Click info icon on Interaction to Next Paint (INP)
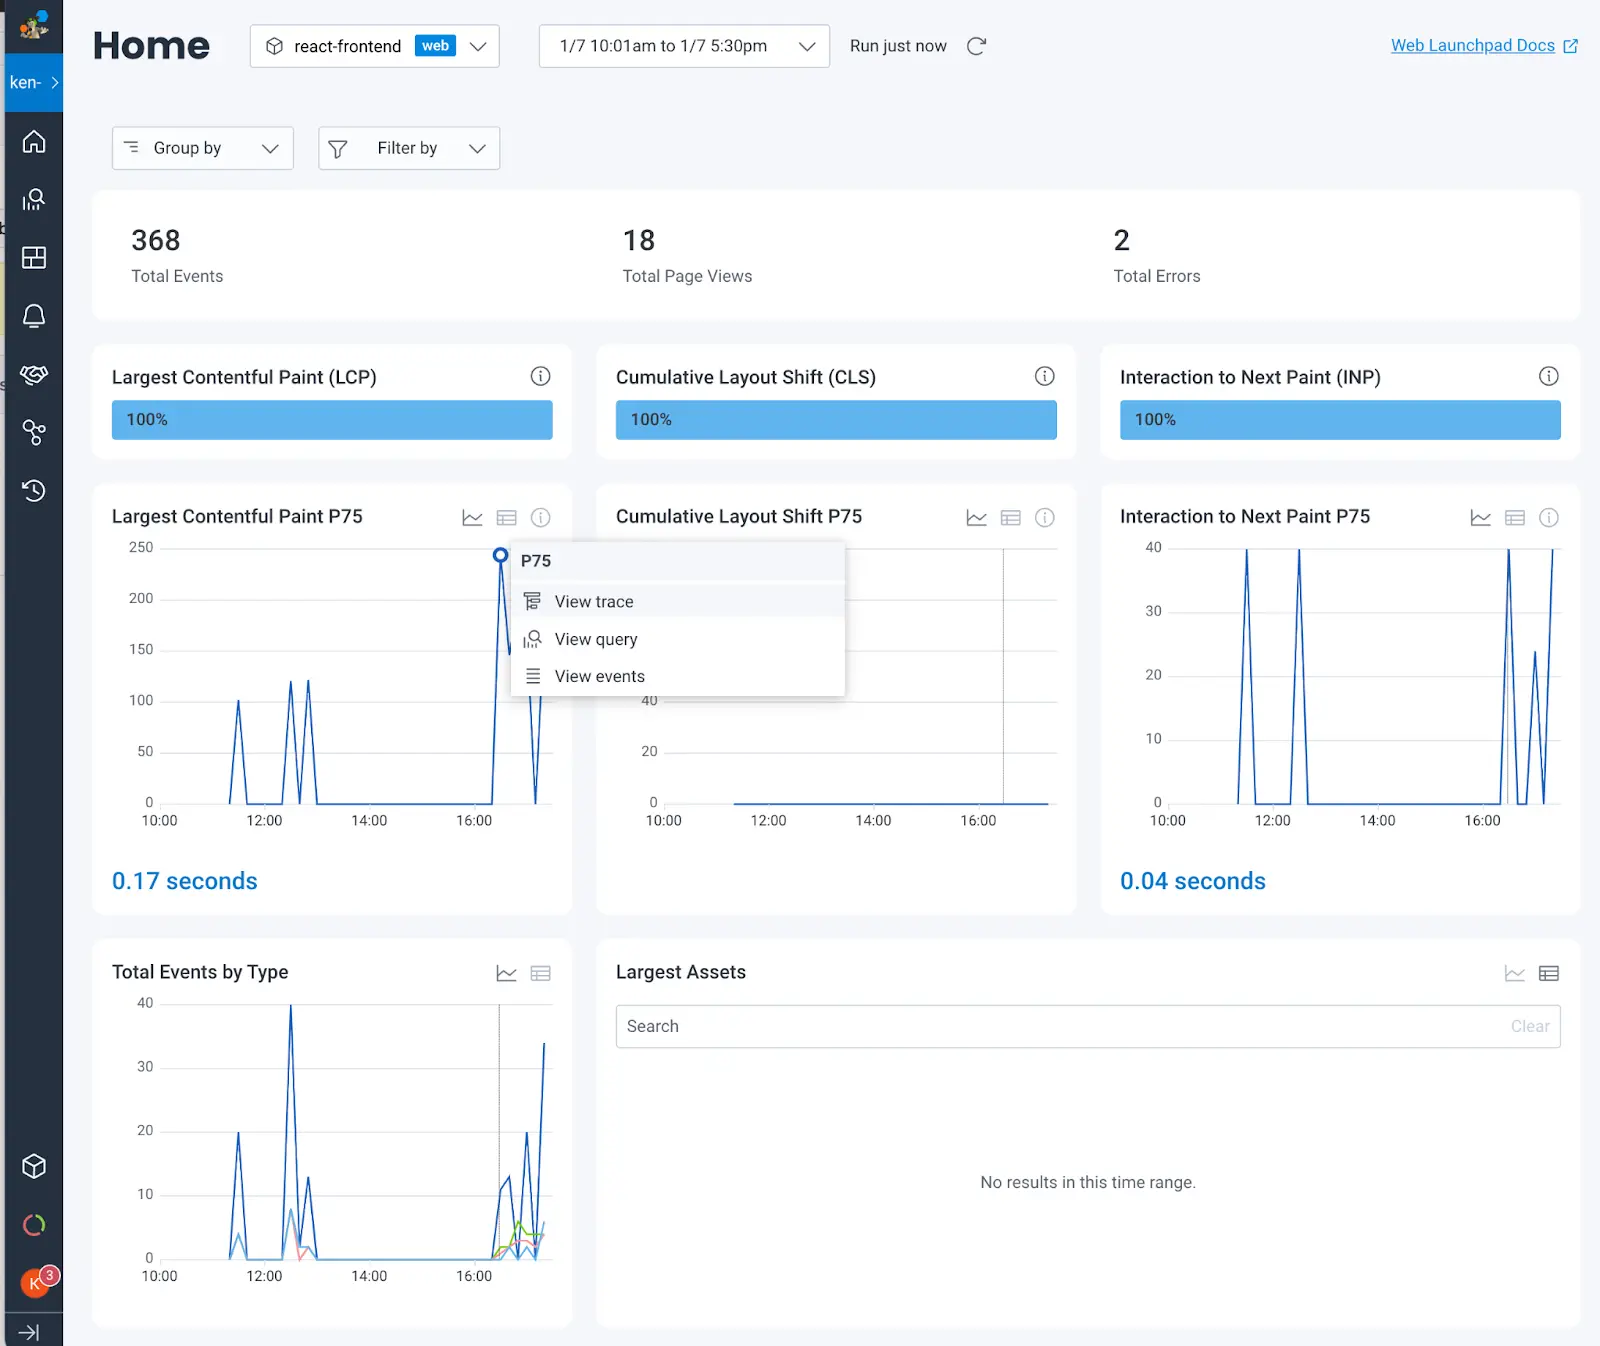Image resolution: width=1600 pixels, height=1346 pixels. point(1548,376)
